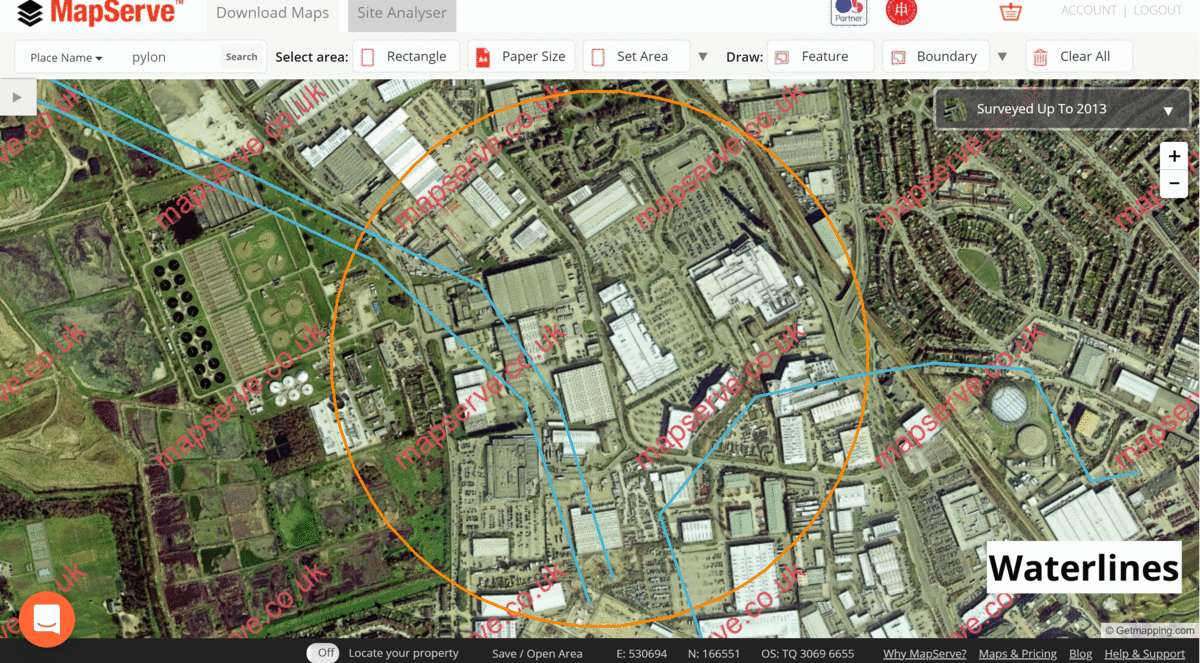Switch to the Download Maps tab
Image resolution: width=1200 pixels, height=663 pixels.
(x=272, y=13)
